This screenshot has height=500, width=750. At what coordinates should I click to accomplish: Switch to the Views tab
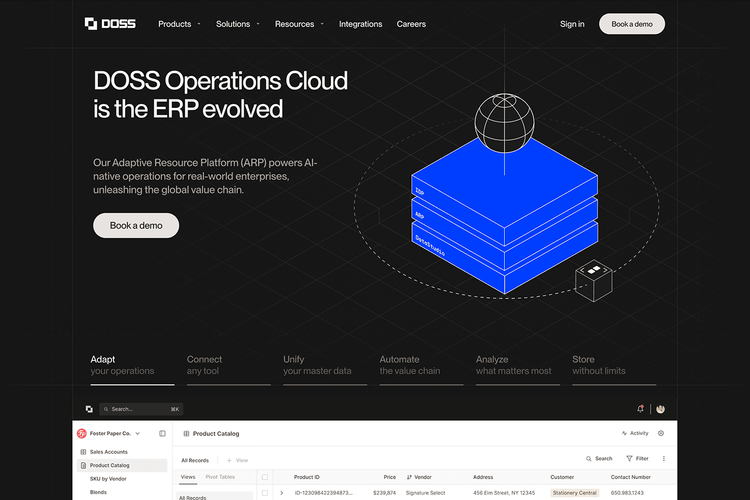point(188,477)
